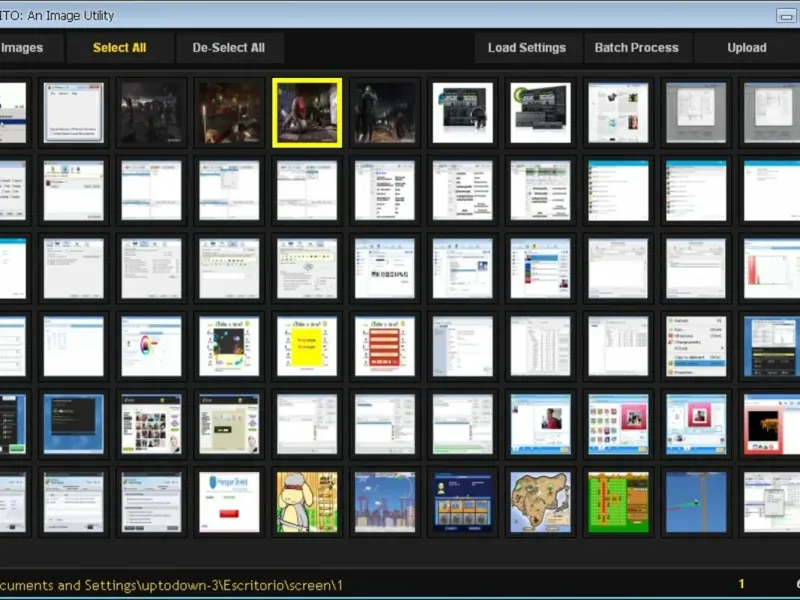This screenshot has height=600, width=800.
Task: Select the blue desktop with dark window thumbnail
Action: 73,424
